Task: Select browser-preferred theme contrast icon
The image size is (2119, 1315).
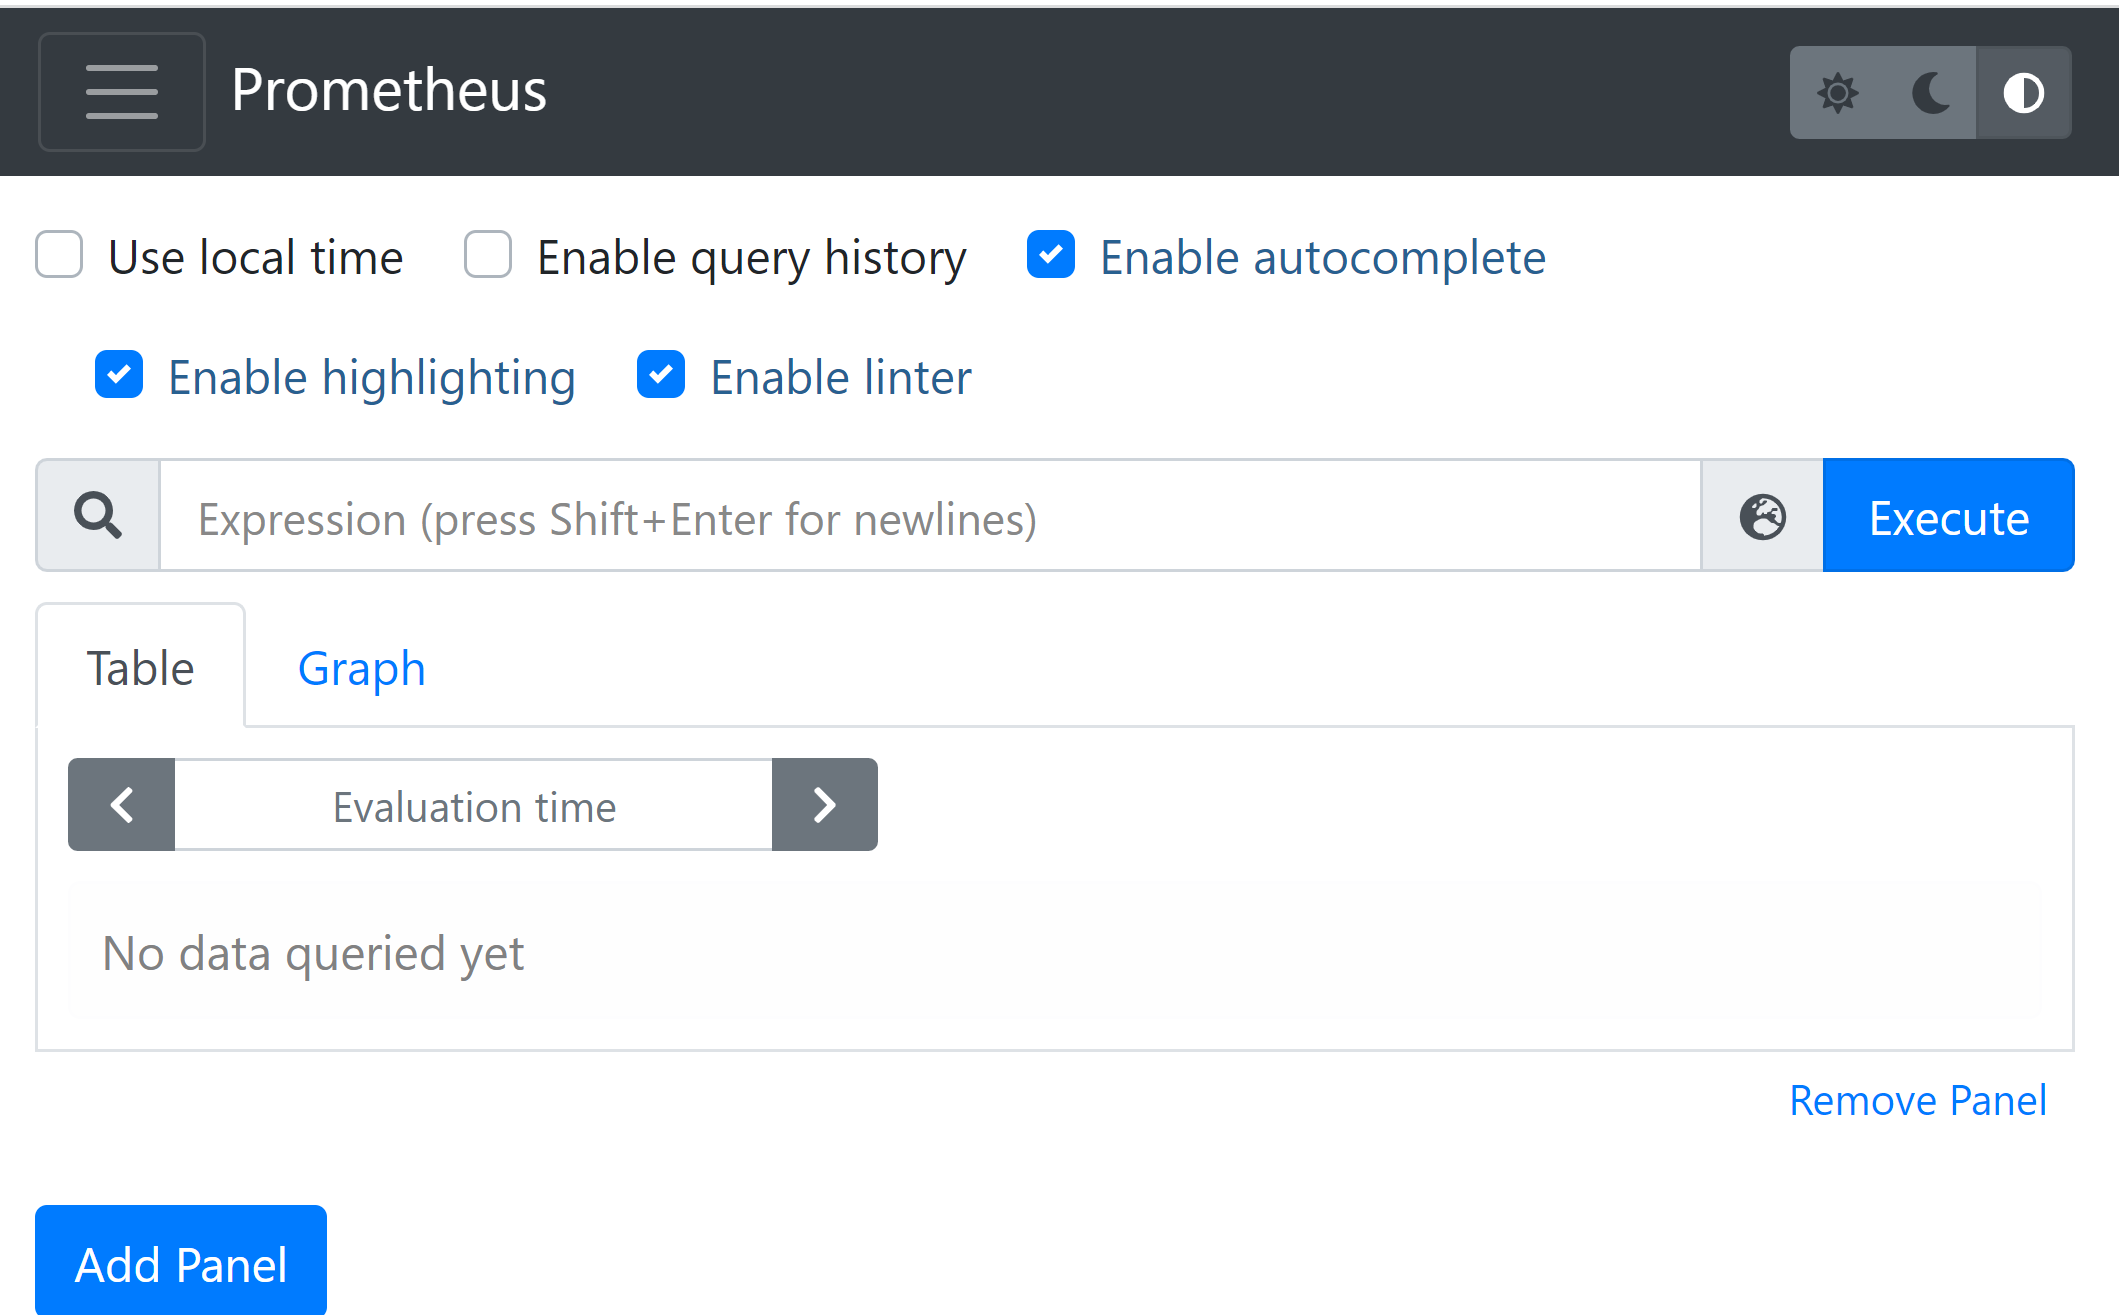Action: click(x=2023, y=93)
